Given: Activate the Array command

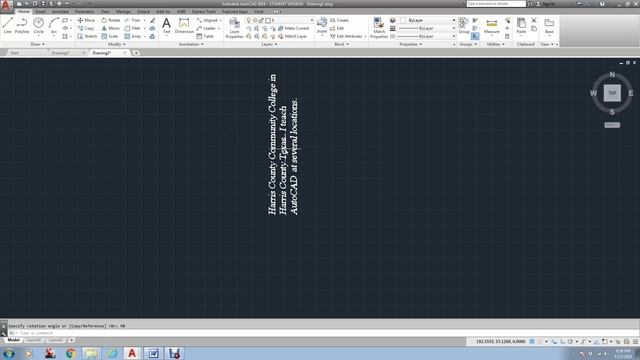Looking at the screenshot, I should tap(133, 36).
